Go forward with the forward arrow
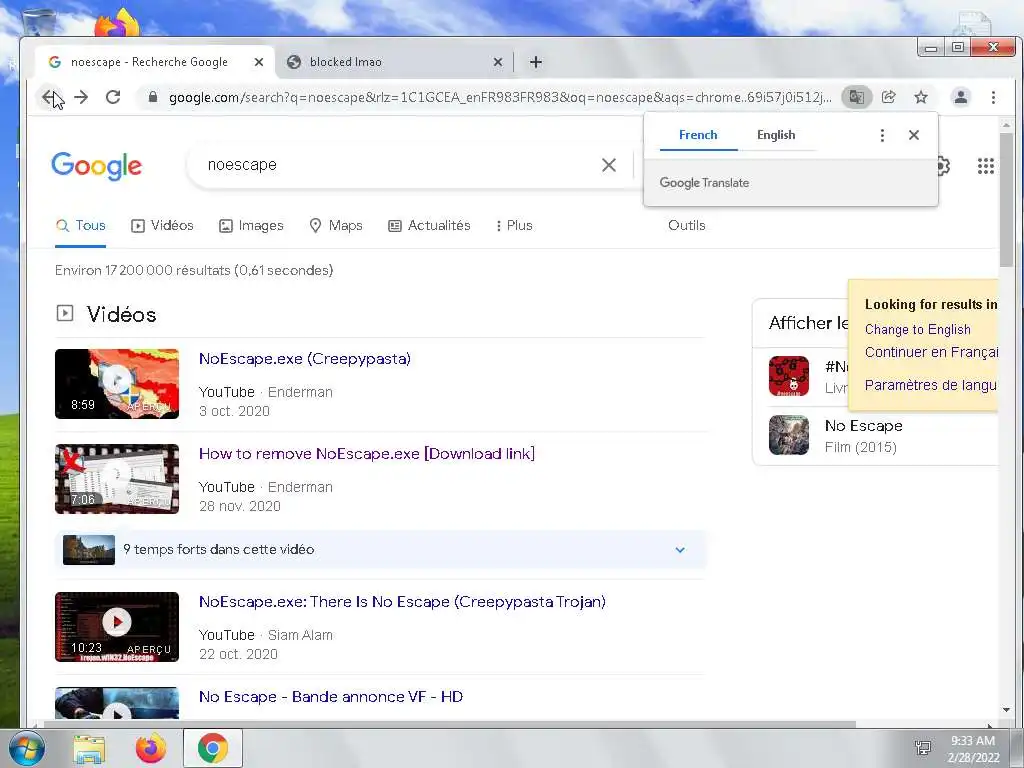The height and width of the screenshot is (768, 1024). tap(81, 97)
